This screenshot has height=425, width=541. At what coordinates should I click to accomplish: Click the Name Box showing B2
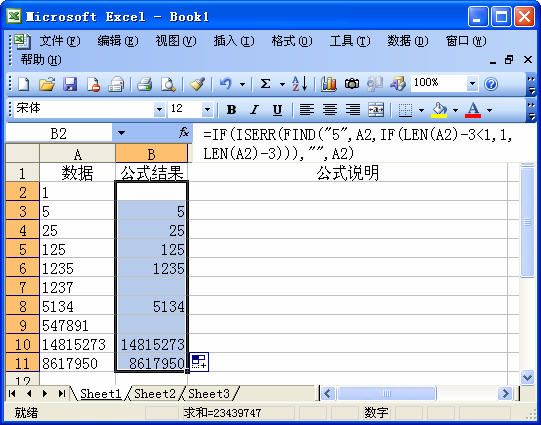[x=59, y=133]
